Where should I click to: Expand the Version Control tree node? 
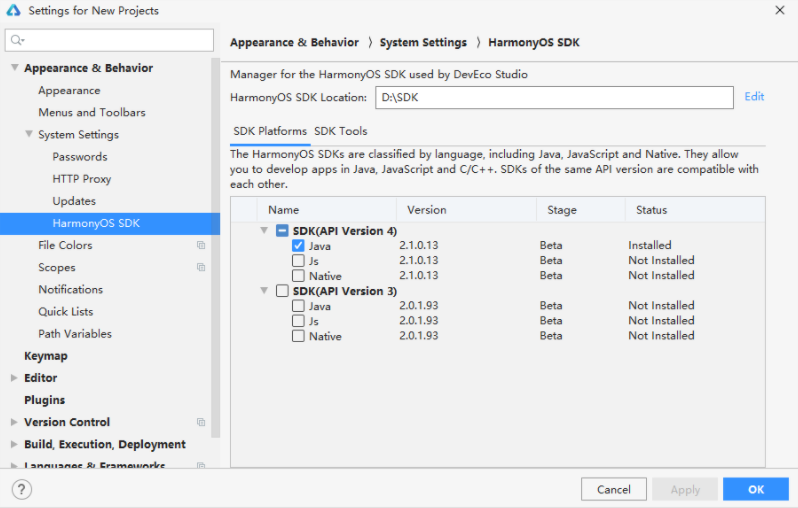pos(14,422)
